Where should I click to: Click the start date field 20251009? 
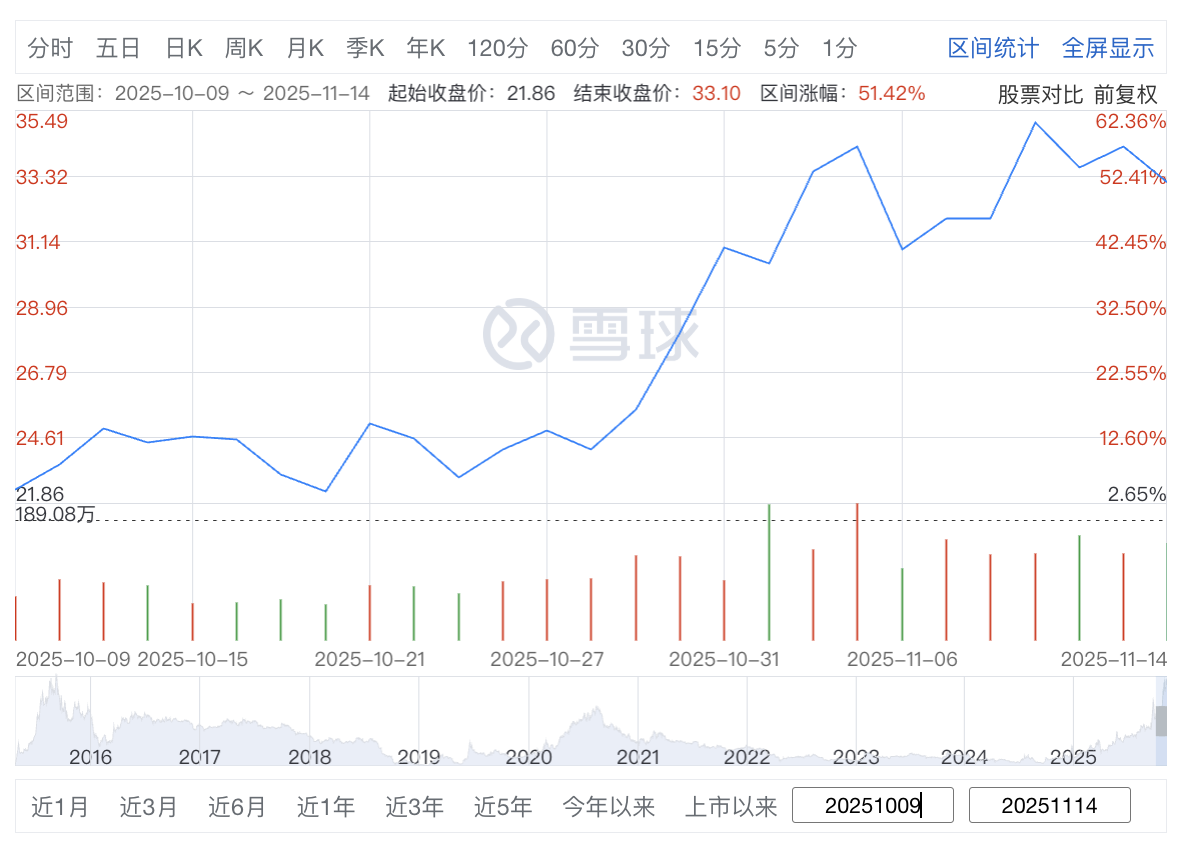872,806
